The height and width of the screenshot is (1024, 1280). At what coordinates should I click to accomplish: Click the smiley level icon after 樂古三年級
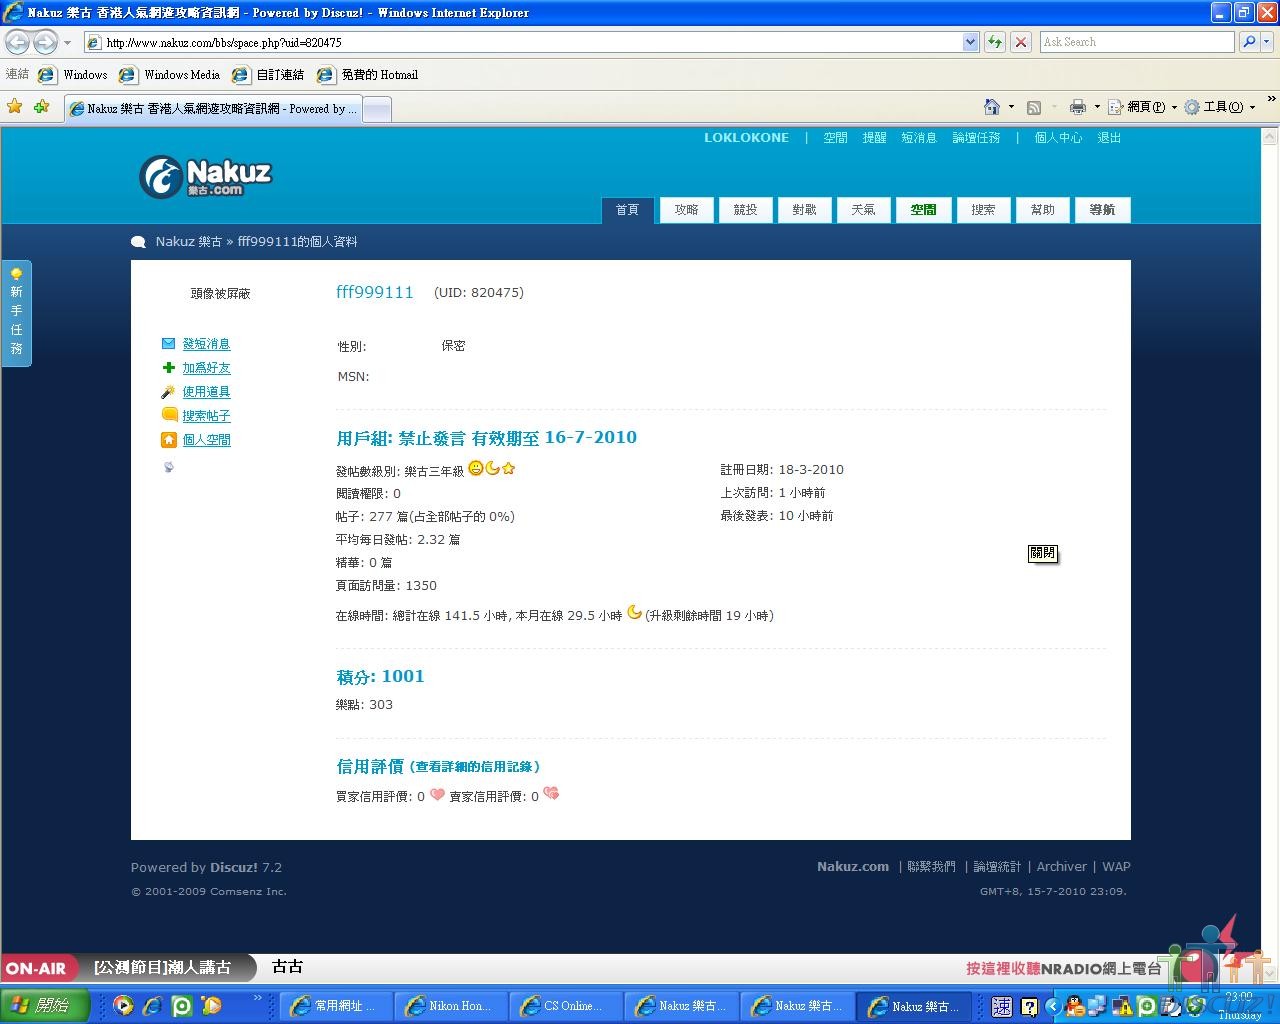tap(476, 468)
